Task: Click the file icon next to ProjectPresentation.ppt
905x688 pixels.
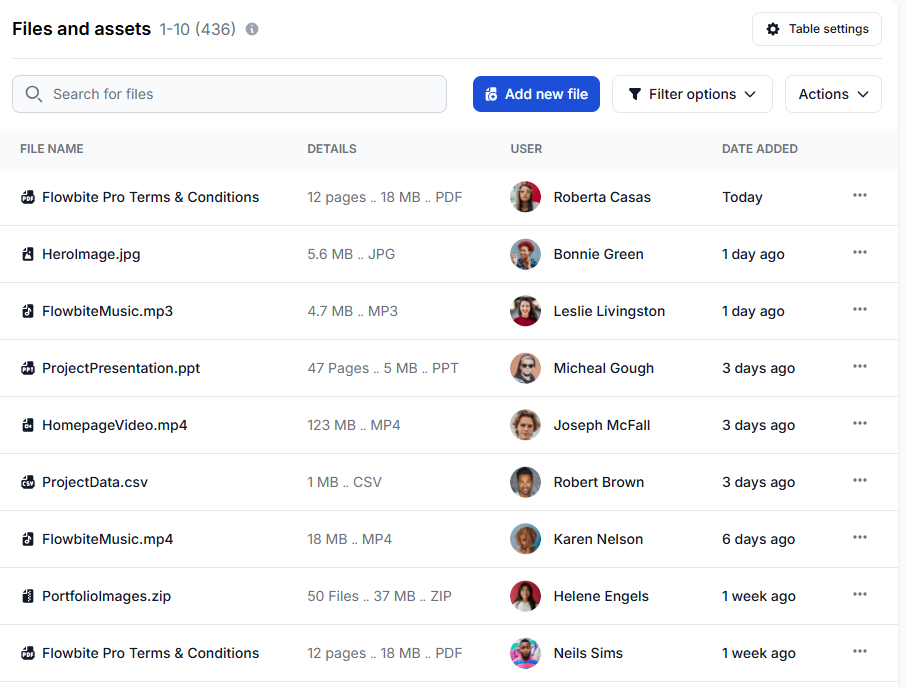Action: [28, 368]
